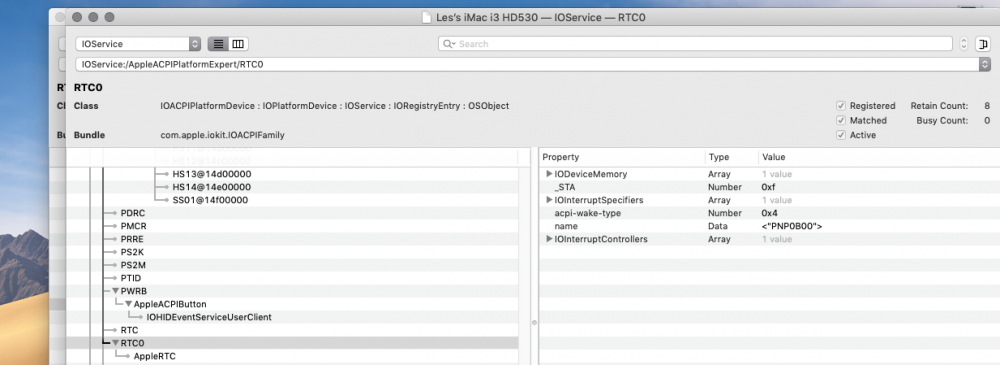Select PS2K in the device tree
The image size is (1000, 365).
point(132,252)
